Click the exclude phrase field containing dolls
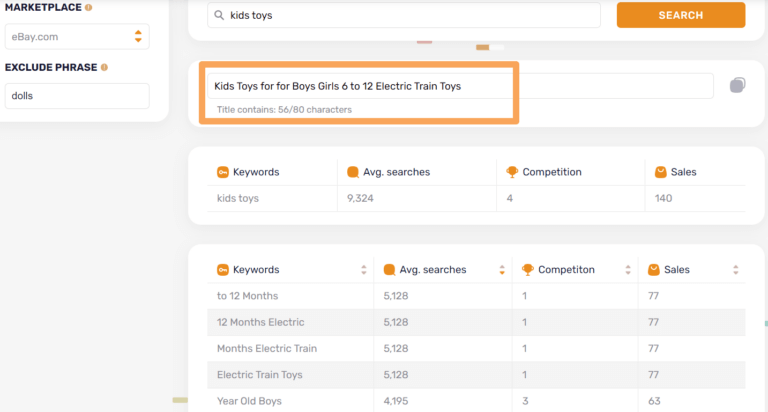The width and height of the screenshot is (768, 412). tap(77, 96)
